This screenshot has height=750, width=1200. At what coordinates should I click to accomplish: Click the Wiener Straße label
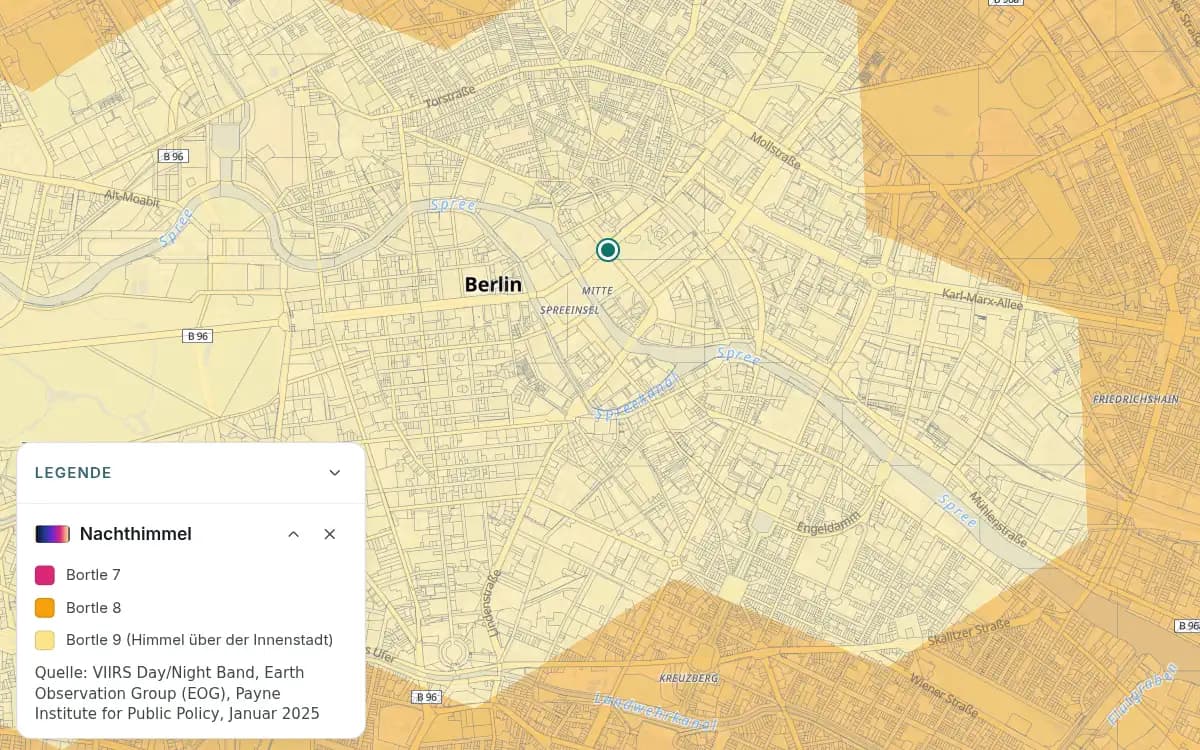pyautogui.click(x=944, y=695)
